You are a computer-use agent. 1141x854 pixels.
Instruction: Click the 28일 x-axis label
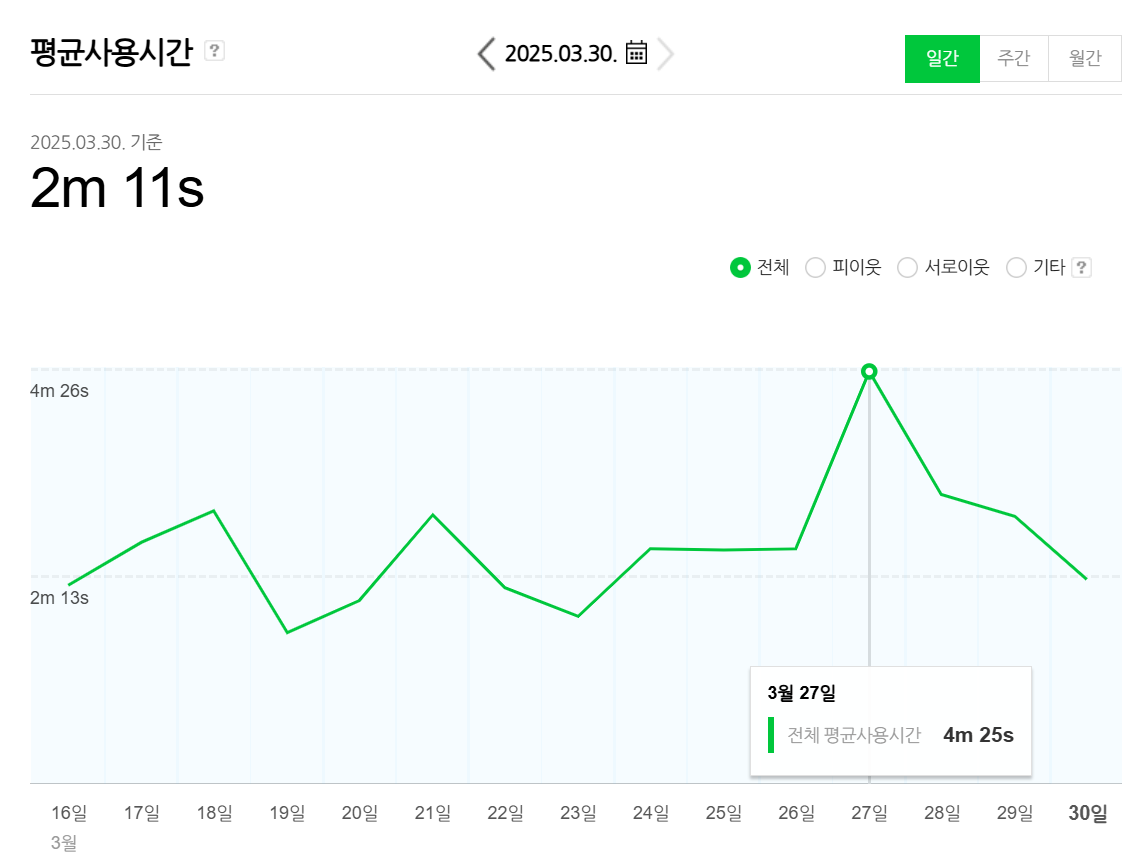[942, 813]
